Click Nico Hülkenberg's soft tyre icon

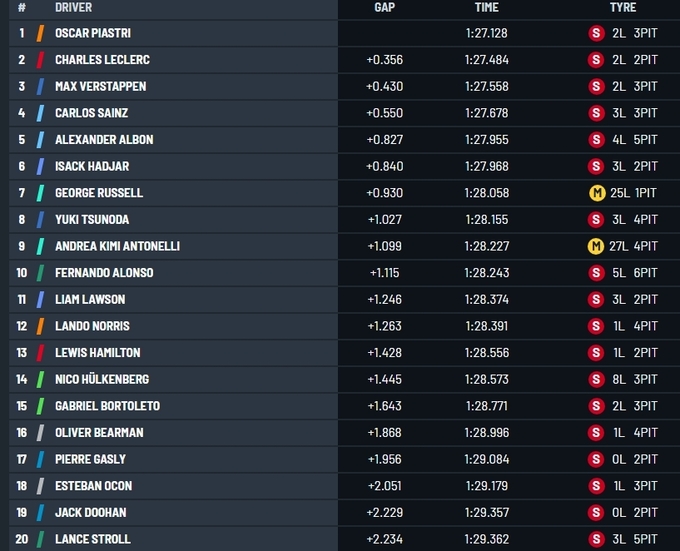click(596, 379)
